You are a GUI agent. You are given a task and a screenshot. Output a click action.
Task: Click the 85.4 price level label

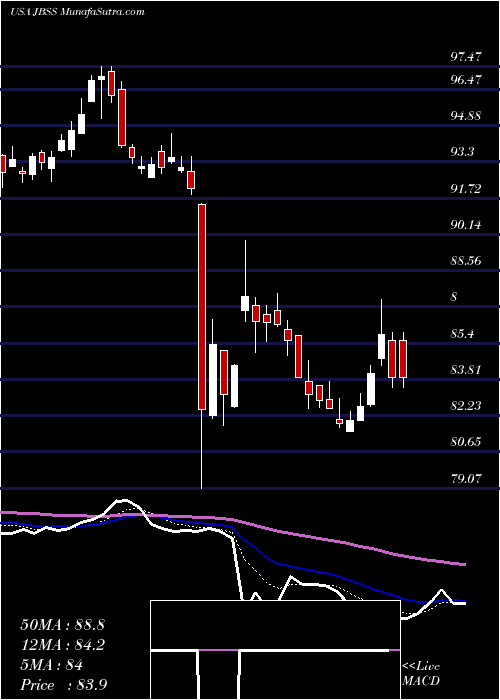click(462, 333)
